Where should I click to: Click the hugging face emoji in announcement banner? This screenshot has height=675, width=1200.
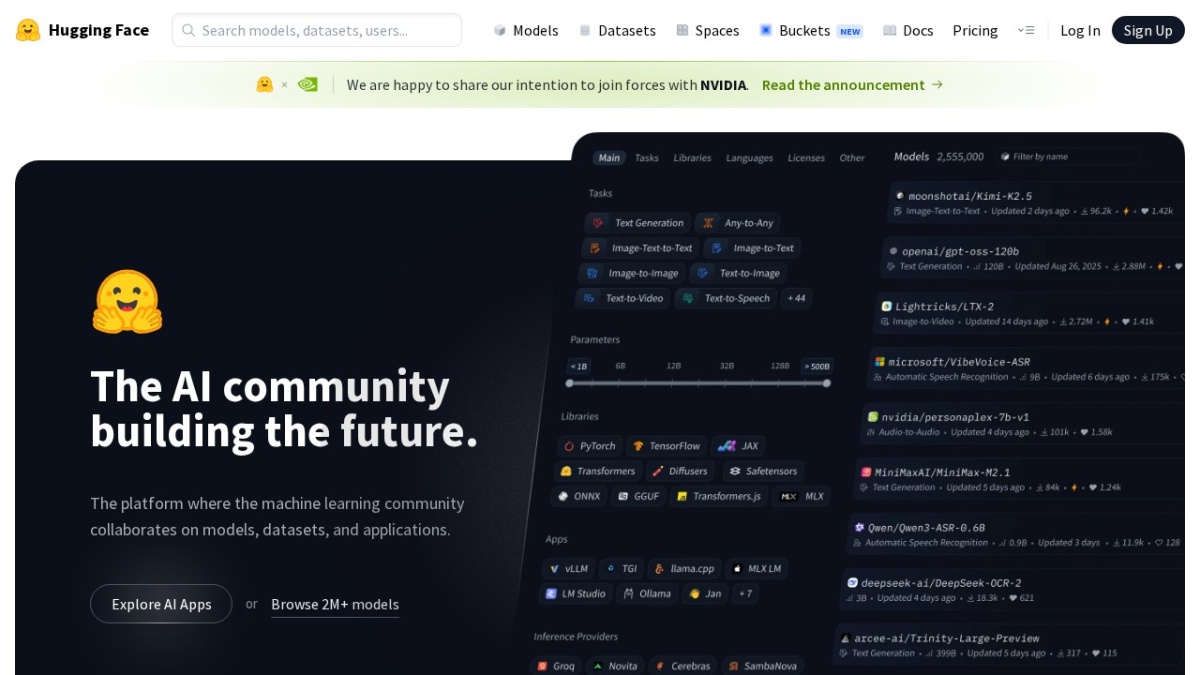[x=265, y=85]
